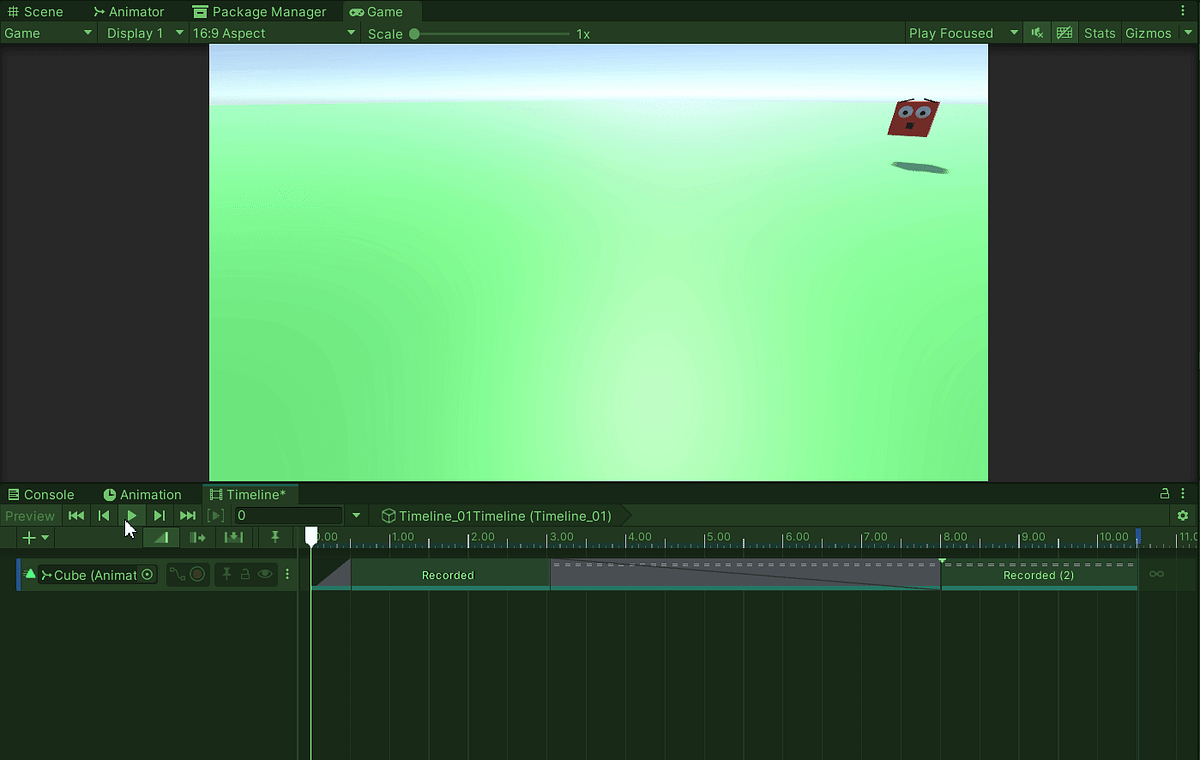
Task: Open the Add Track plus dropdown
Action: point(33,537)
